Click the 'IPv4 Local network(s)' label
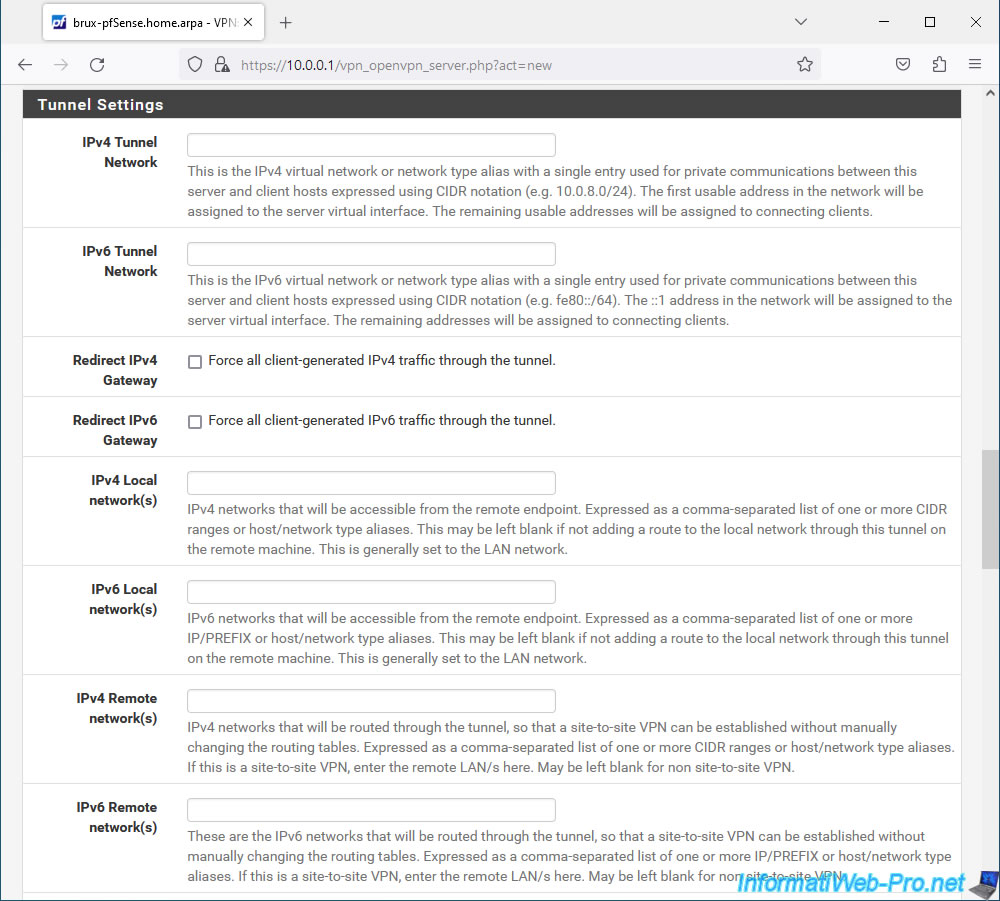 pyautogui.click(x=123, y=490)
